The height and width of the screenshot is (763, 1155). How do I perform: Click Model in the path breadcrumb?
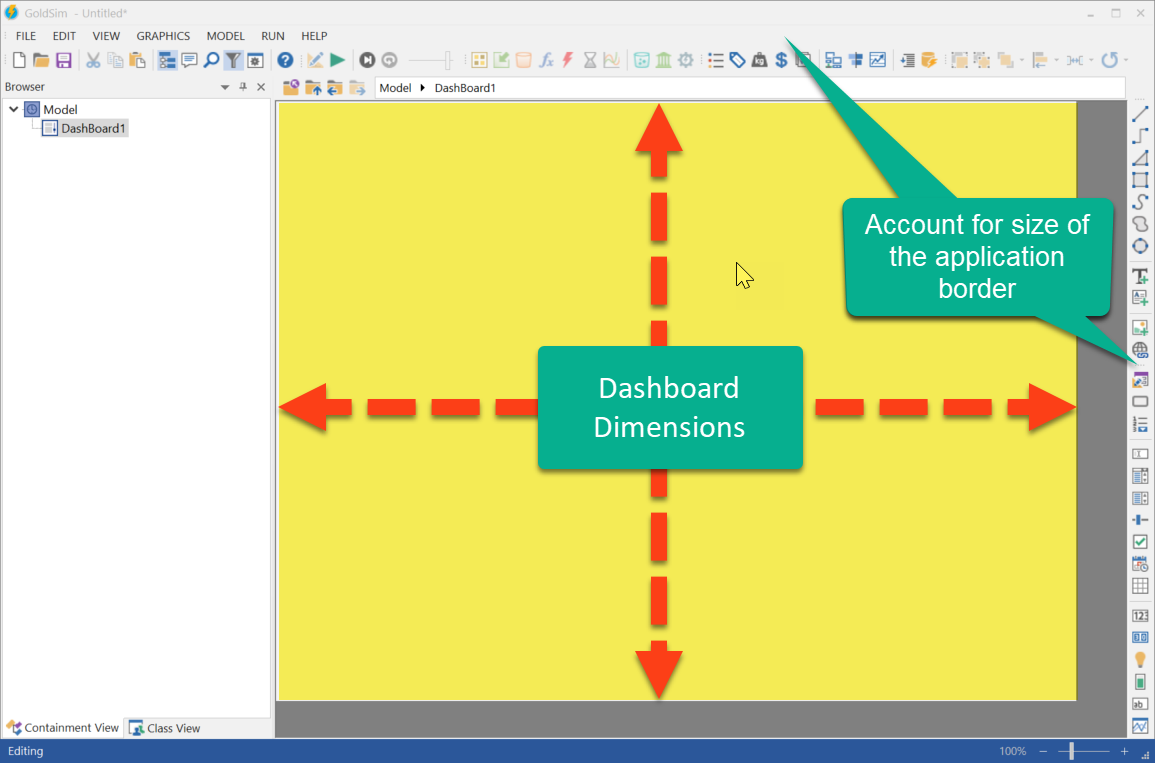pos(396,88)
